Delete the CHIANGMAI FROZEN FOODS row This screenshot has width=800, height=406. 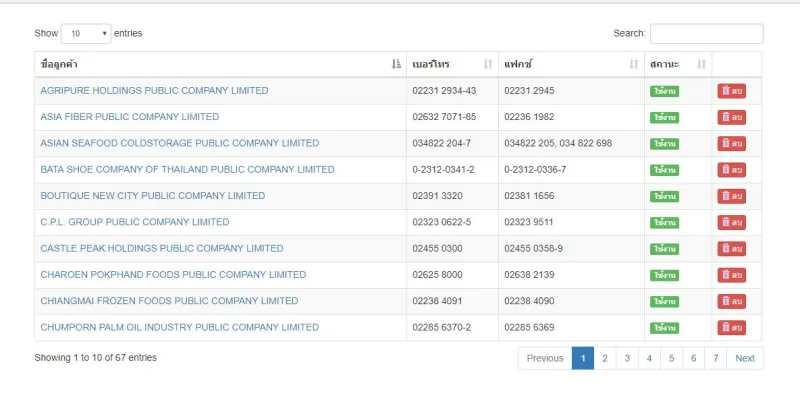click(732, 301)
